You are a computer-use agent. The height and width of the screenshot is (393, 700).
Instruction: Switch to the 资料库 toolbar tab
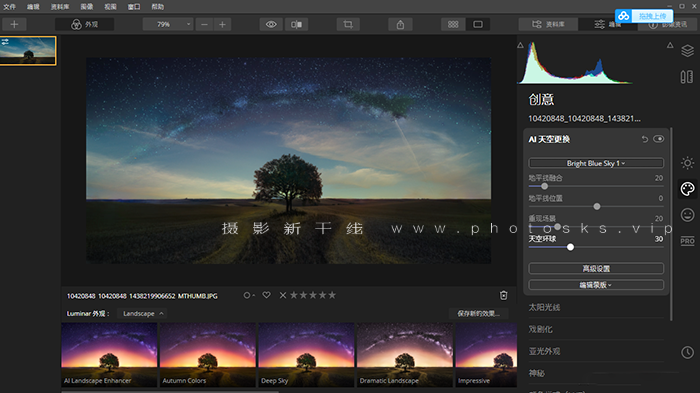click(x=548, y=24)
